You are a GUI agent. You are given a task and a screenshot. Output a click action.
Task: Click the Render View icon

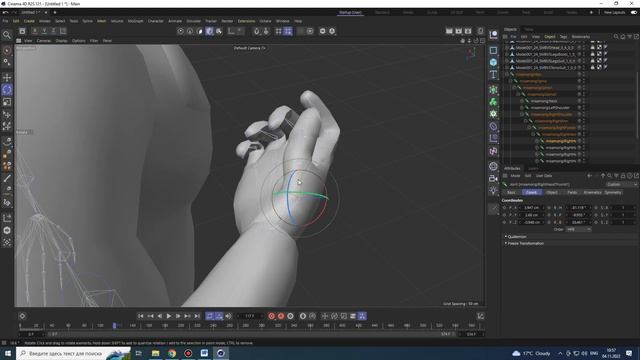pos(449,31)
